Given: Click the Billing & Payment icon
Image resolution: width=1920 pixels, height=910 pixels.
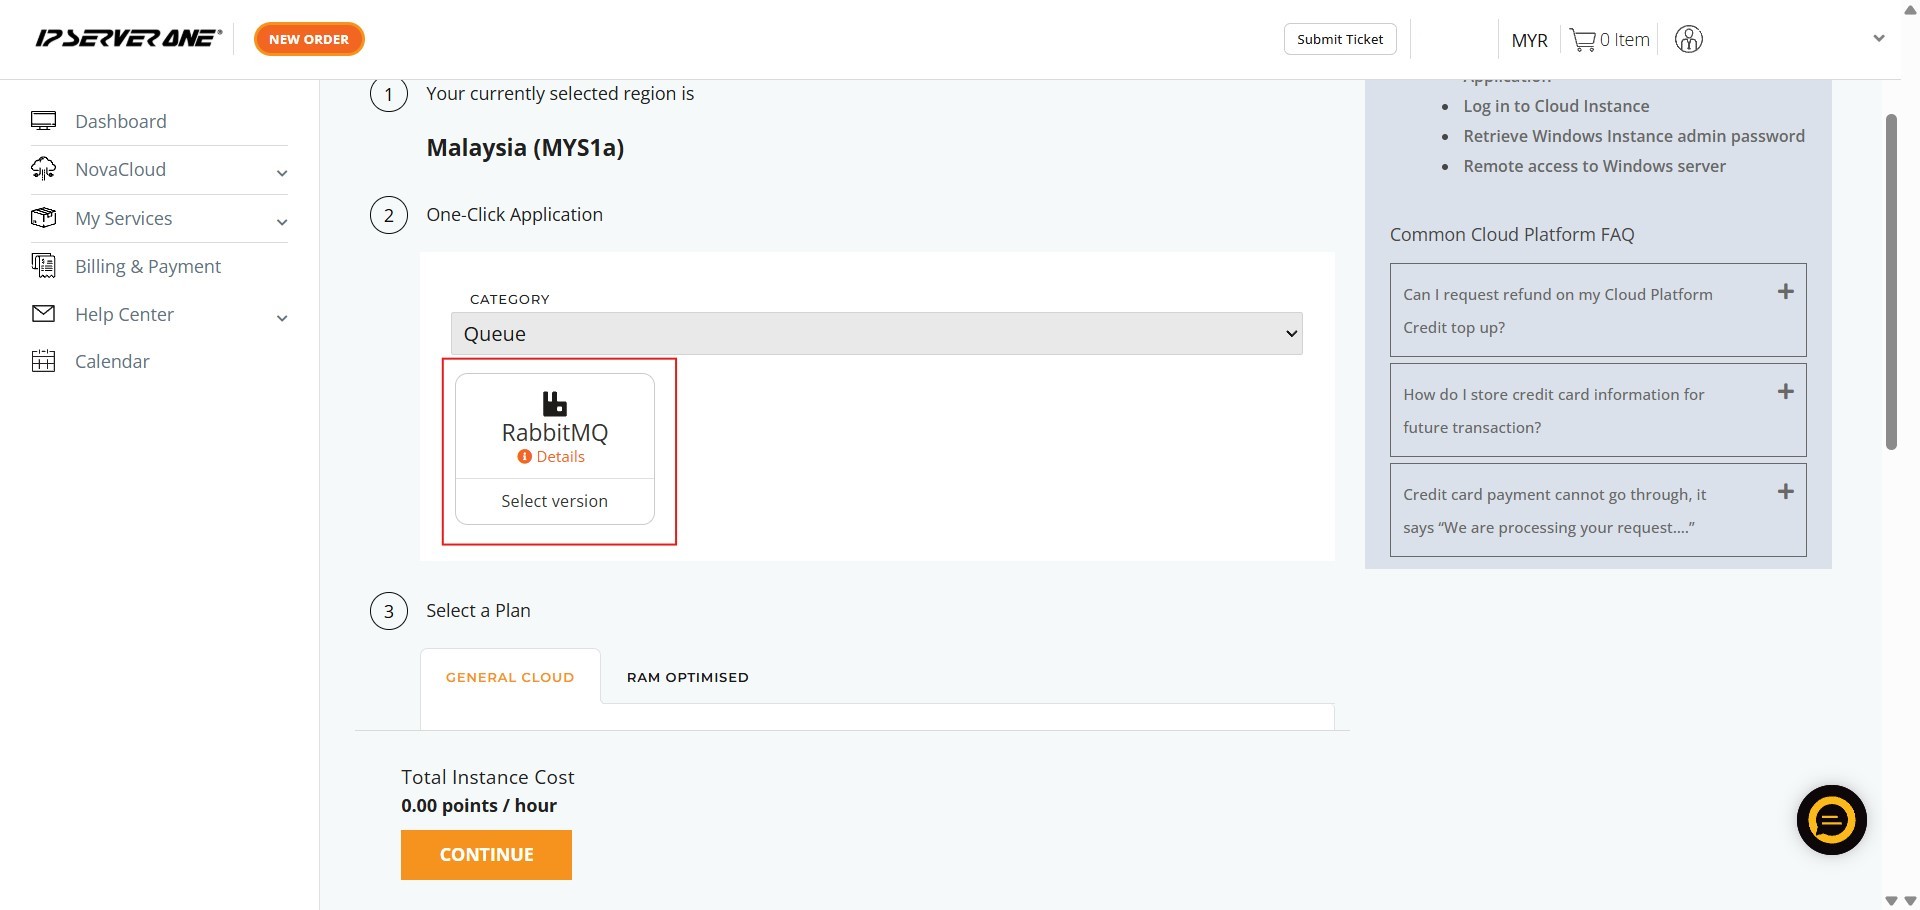Looking at the screenshot, I should tap(44, 266).
